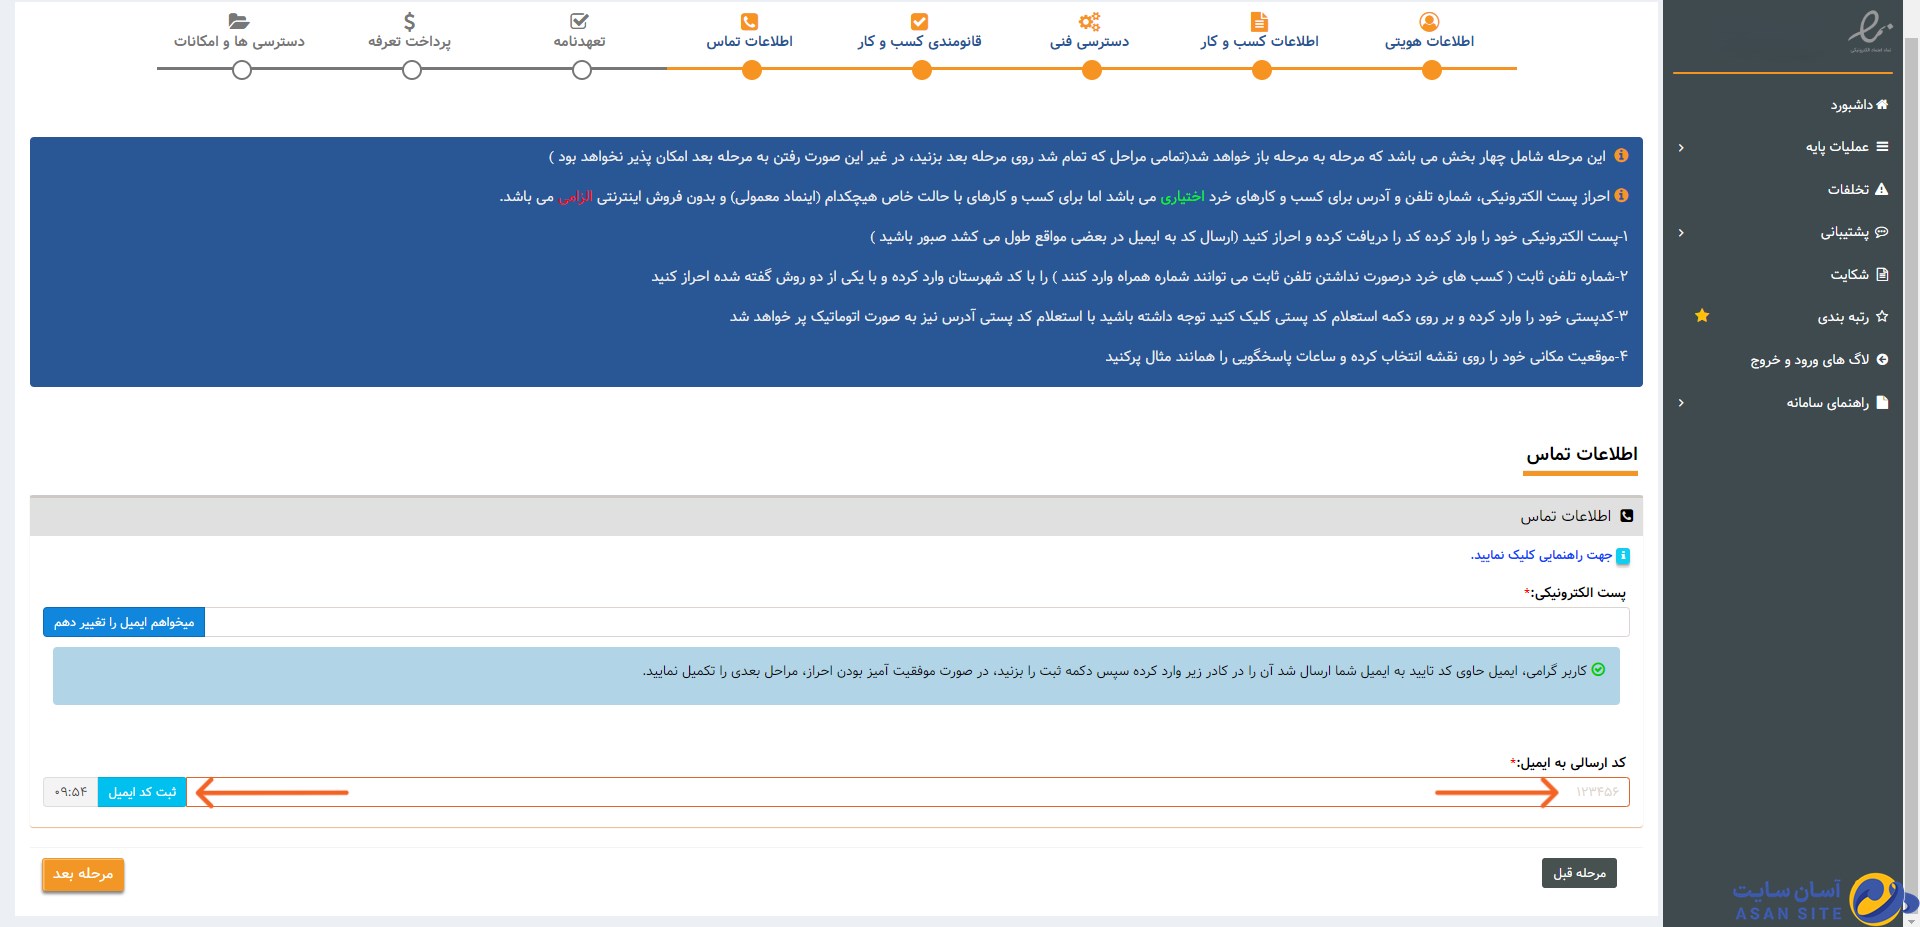Click the dollar icon above پرداخت تعرفه

point(409,21)
